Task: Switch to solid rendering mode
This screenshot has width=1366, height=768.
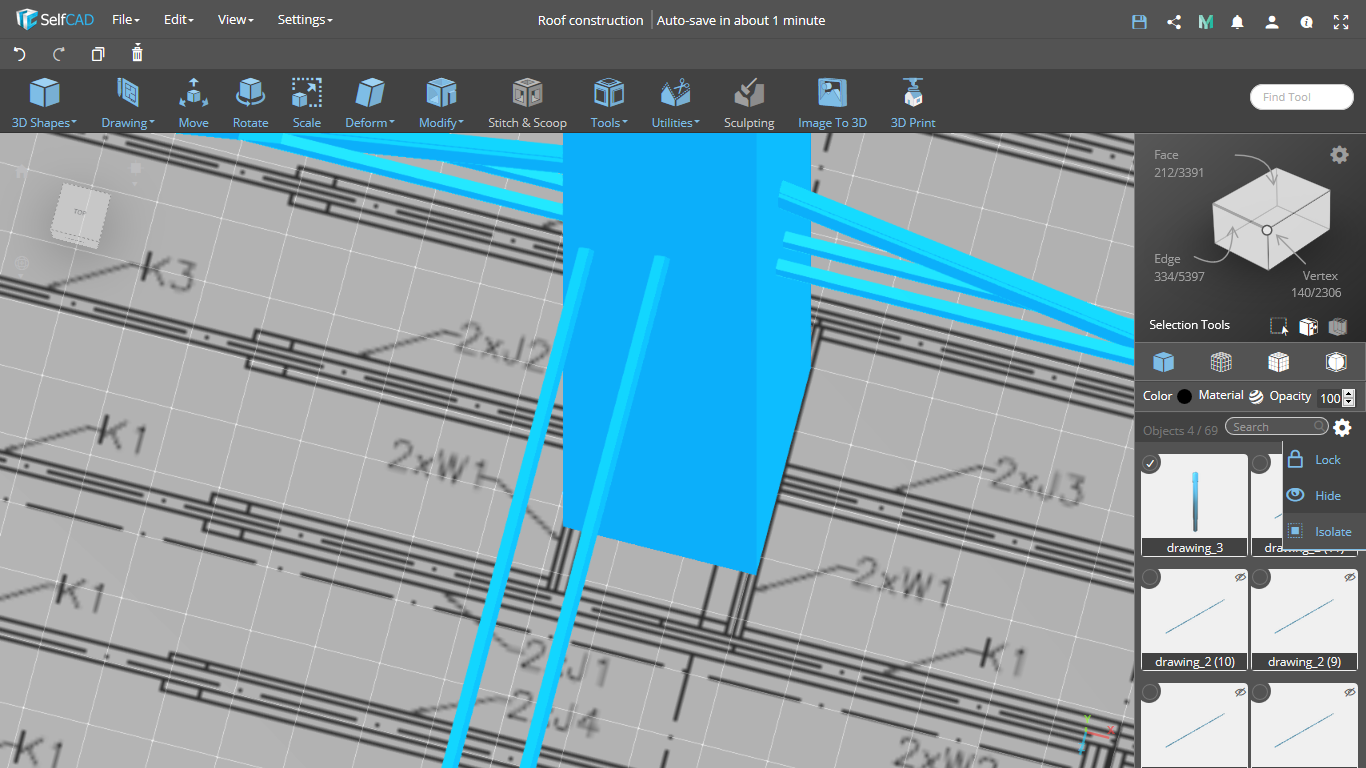Action: click(x=1163, y=361)
